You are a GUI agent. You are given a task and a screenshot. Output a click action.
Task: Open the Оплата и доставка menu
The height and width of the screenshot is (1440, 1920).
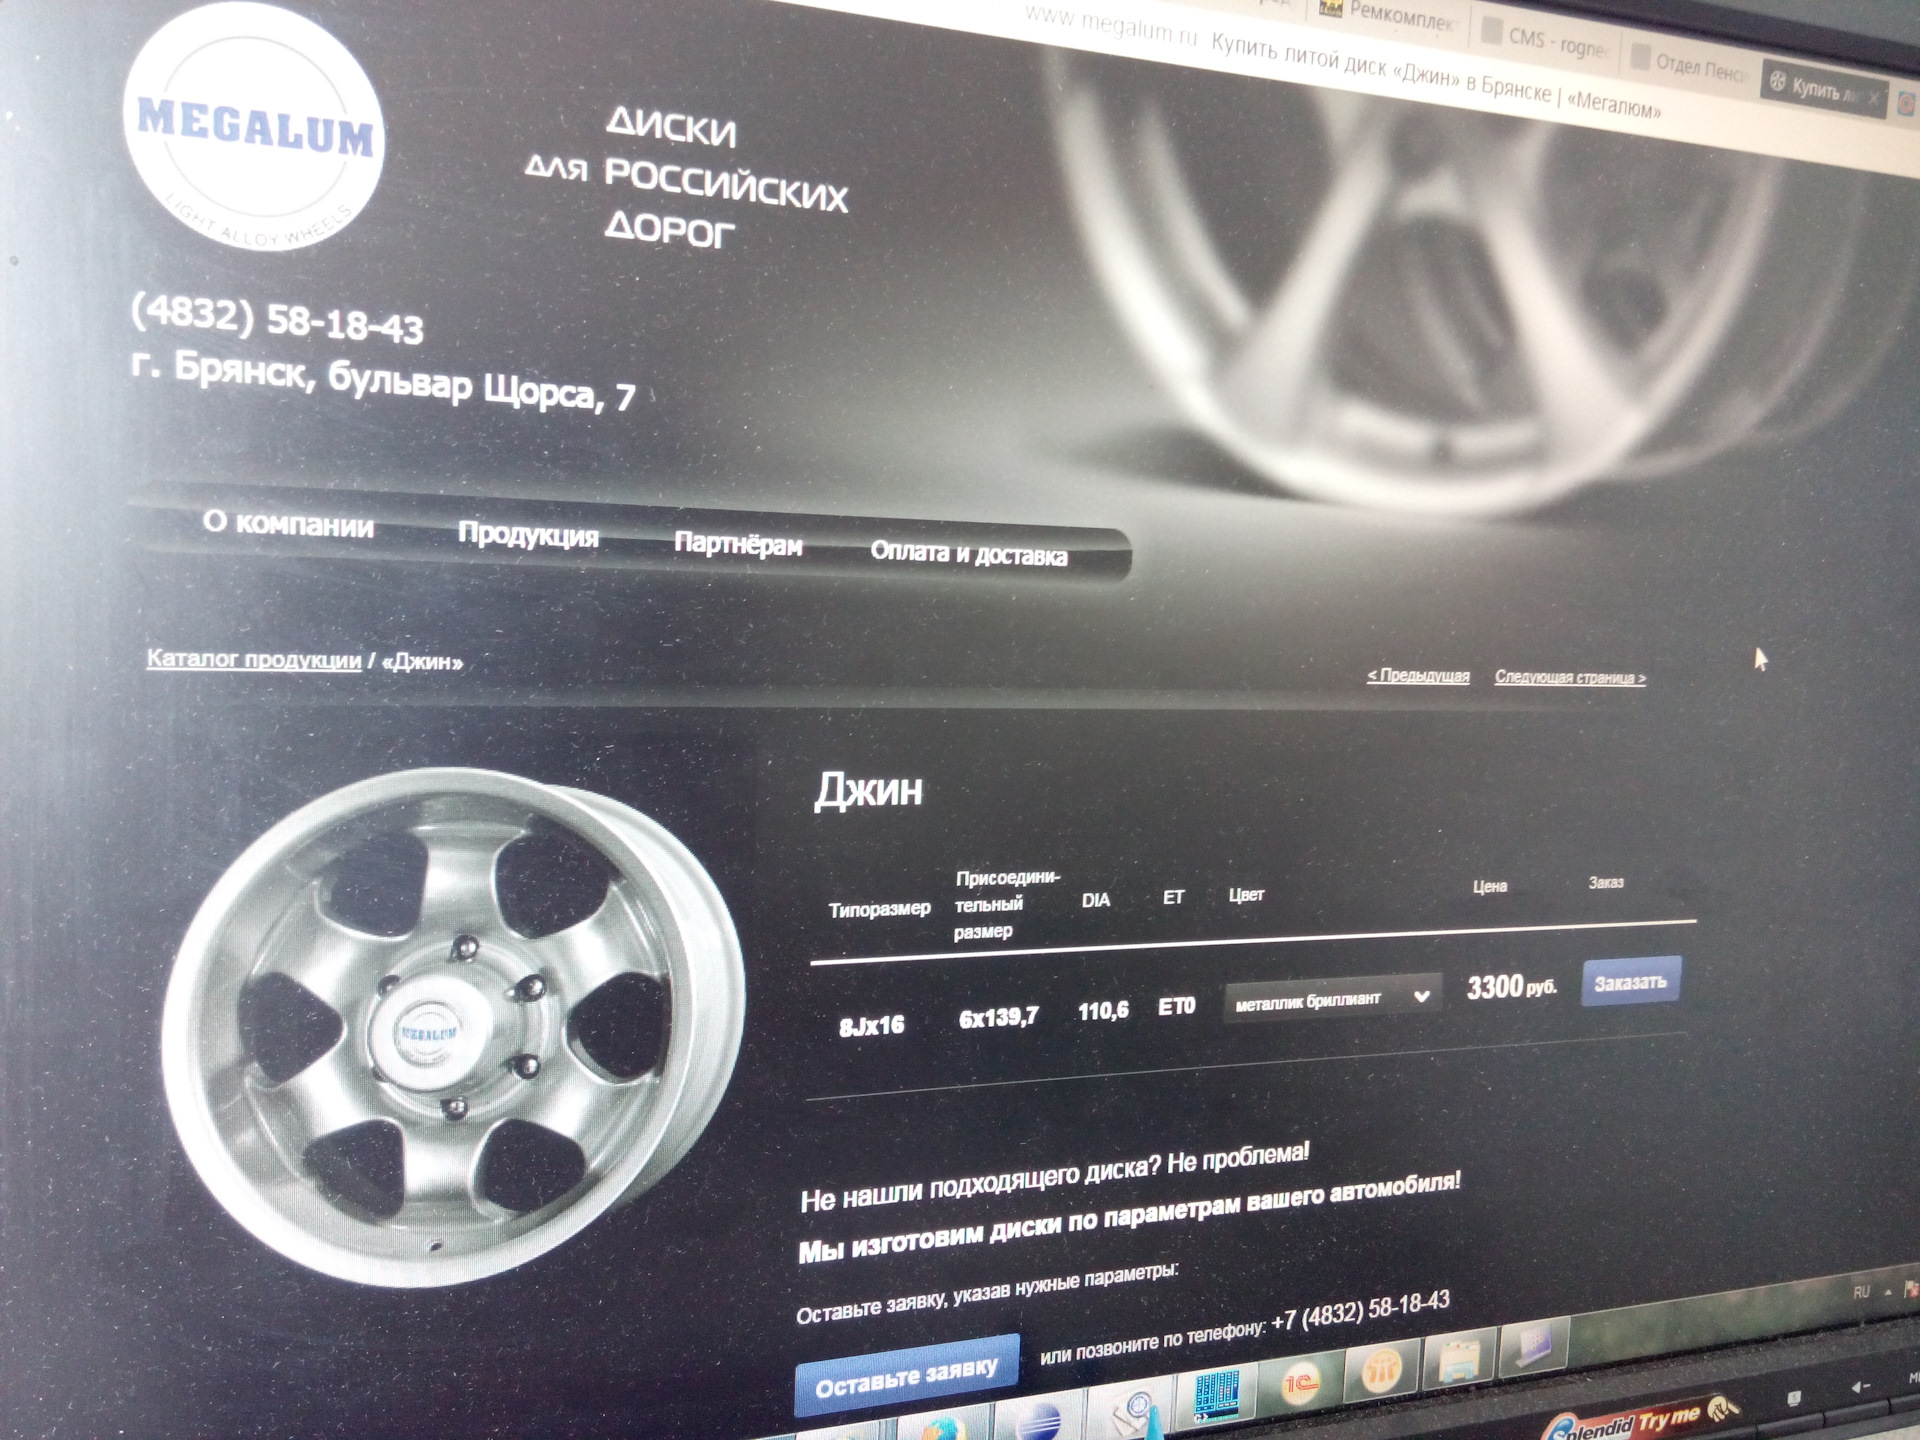(968, 553)
